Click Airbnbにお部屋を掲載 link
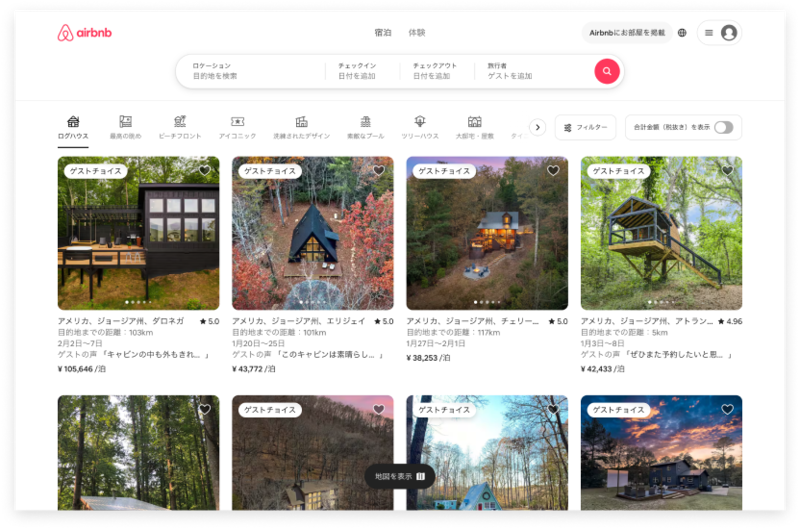Image resolution: width=800 pixels, height=530 pixels. [627, 33]
